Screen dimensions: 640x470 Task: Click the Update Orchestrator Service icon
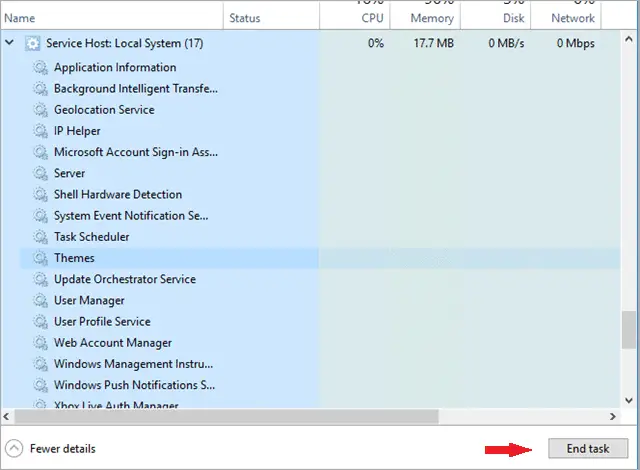[40, 279]
